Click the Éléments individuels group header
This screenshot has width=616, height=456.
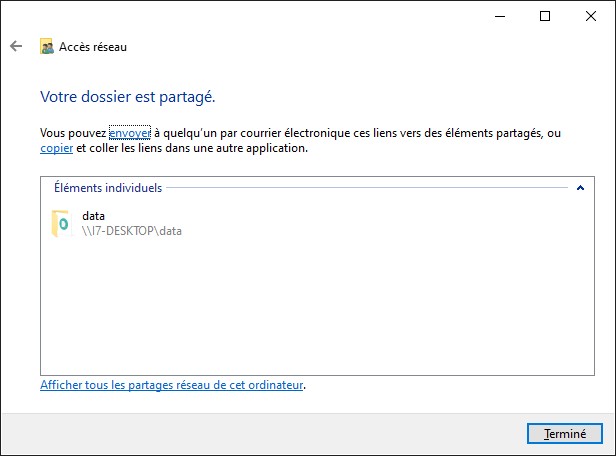107,187
